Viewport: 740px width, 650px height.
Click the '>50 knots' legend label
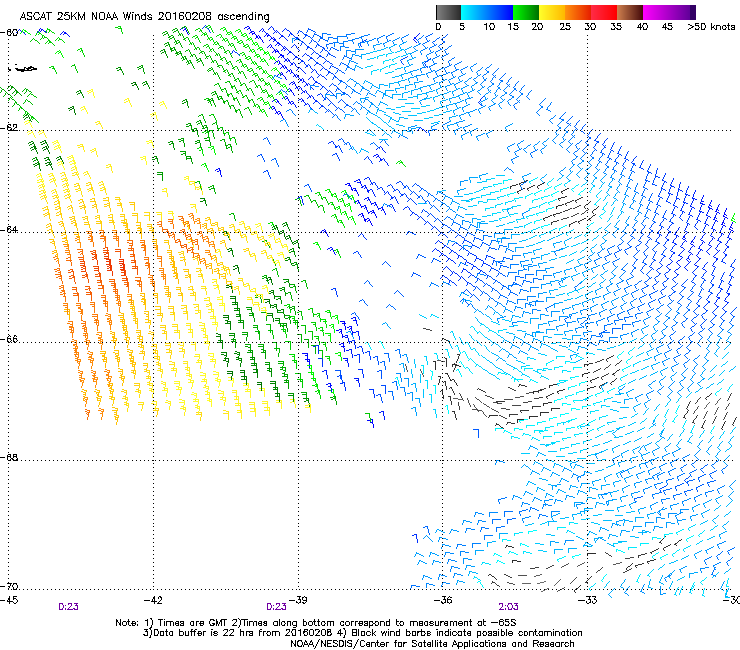click(x=711, y=27)
